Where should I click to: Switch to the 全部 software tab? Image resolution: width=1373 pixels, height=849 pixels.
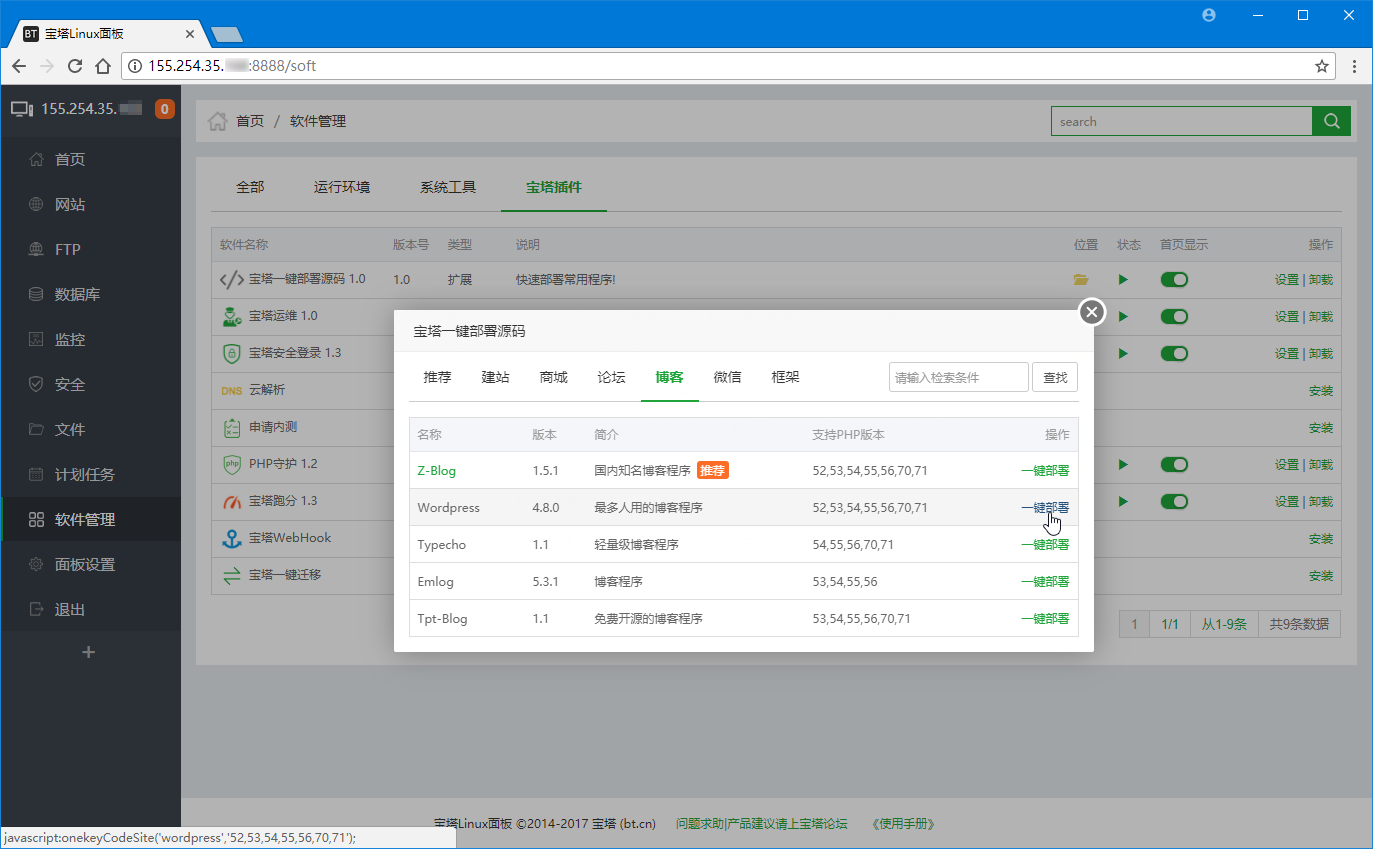[250, 187]
